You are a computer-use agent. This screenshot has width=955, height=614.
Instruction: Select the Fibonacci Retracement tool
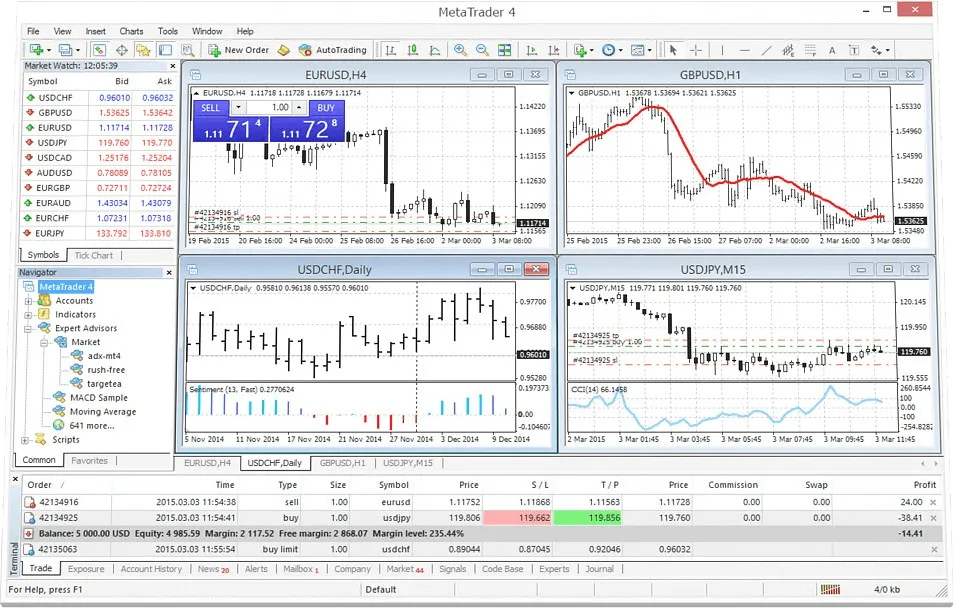[810, 50]
